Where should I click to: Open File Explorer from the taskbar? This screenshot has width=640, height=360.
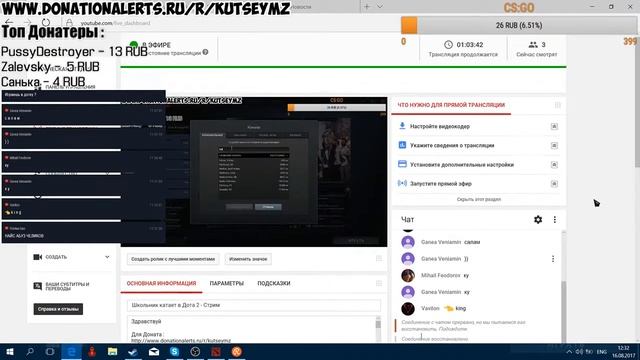[x=112, y=351]
